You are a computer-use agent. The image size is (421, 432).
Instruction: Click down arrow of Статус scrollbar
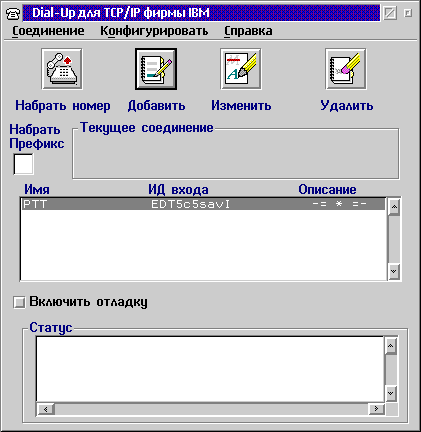click(x=391, y=393)
